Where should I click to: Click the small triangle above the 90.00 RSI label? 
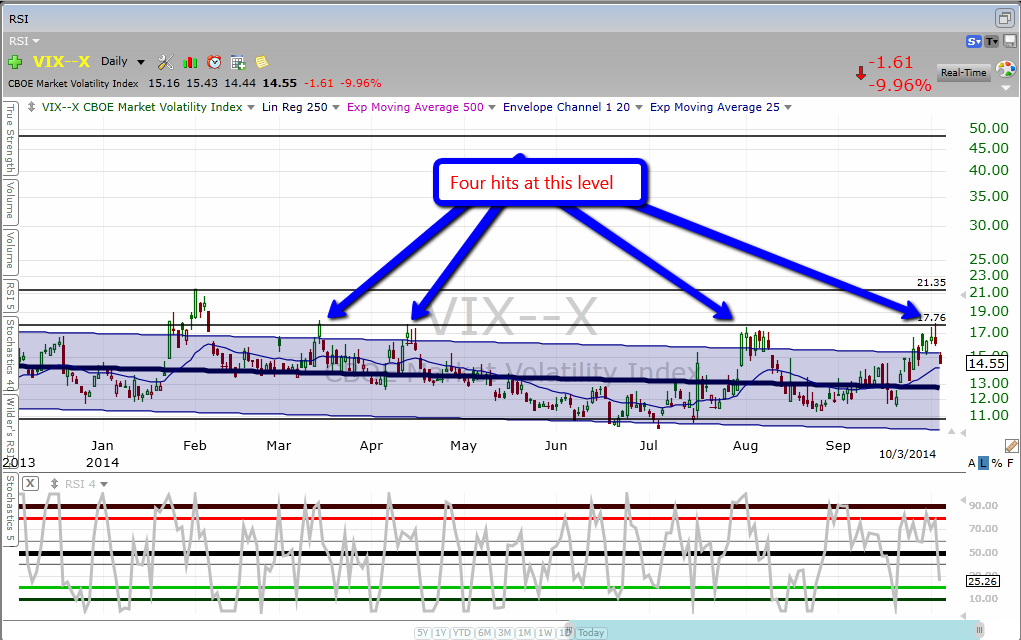964,500
